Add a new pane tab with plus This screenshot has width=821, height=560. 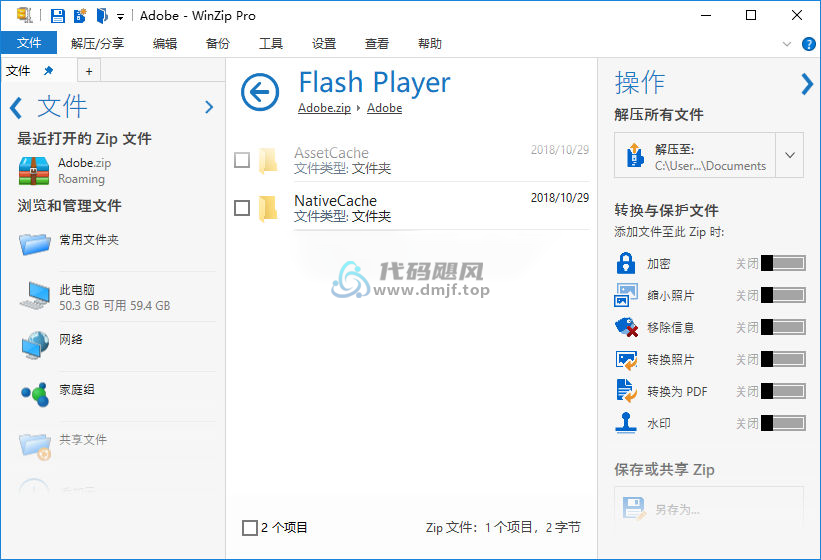(x=89, y=71)
